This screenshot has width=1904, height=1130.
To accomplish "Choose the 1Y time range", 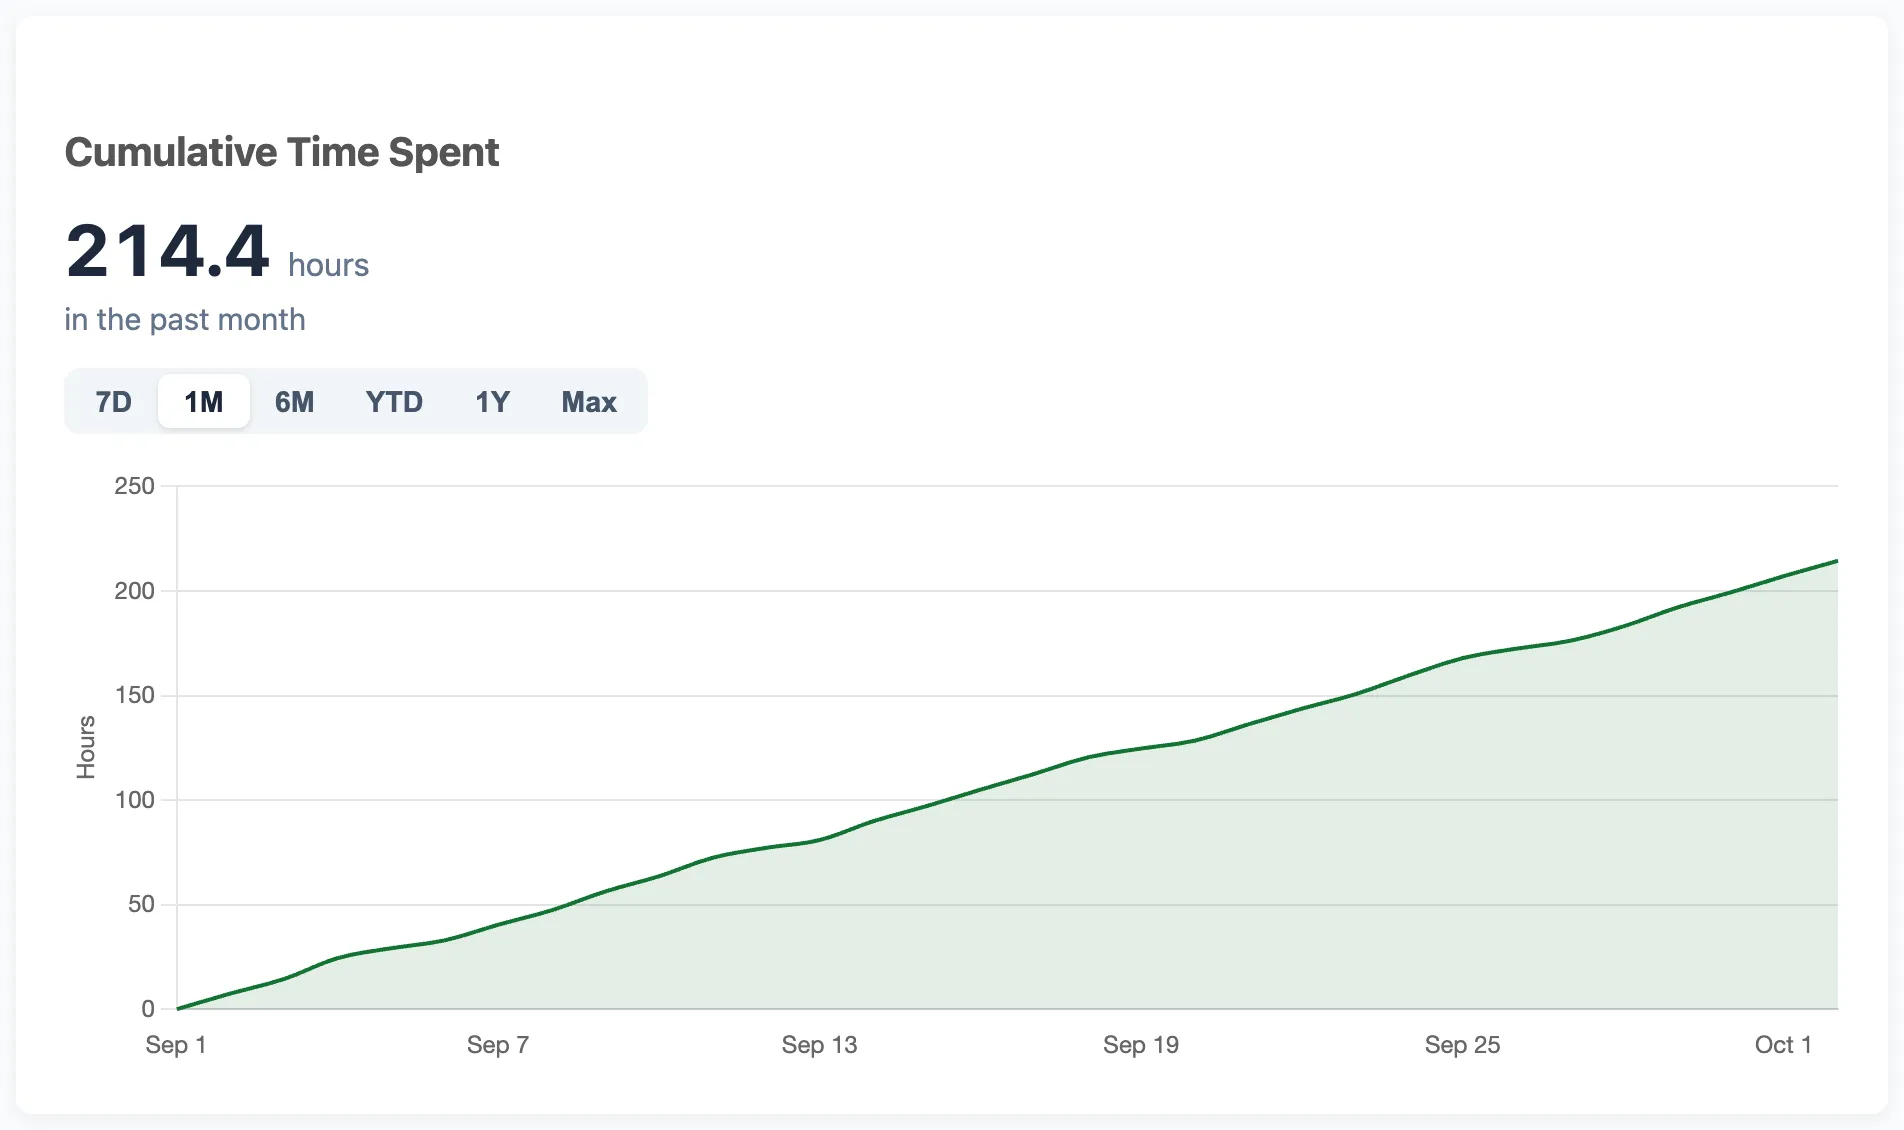I will click(492, 402).
